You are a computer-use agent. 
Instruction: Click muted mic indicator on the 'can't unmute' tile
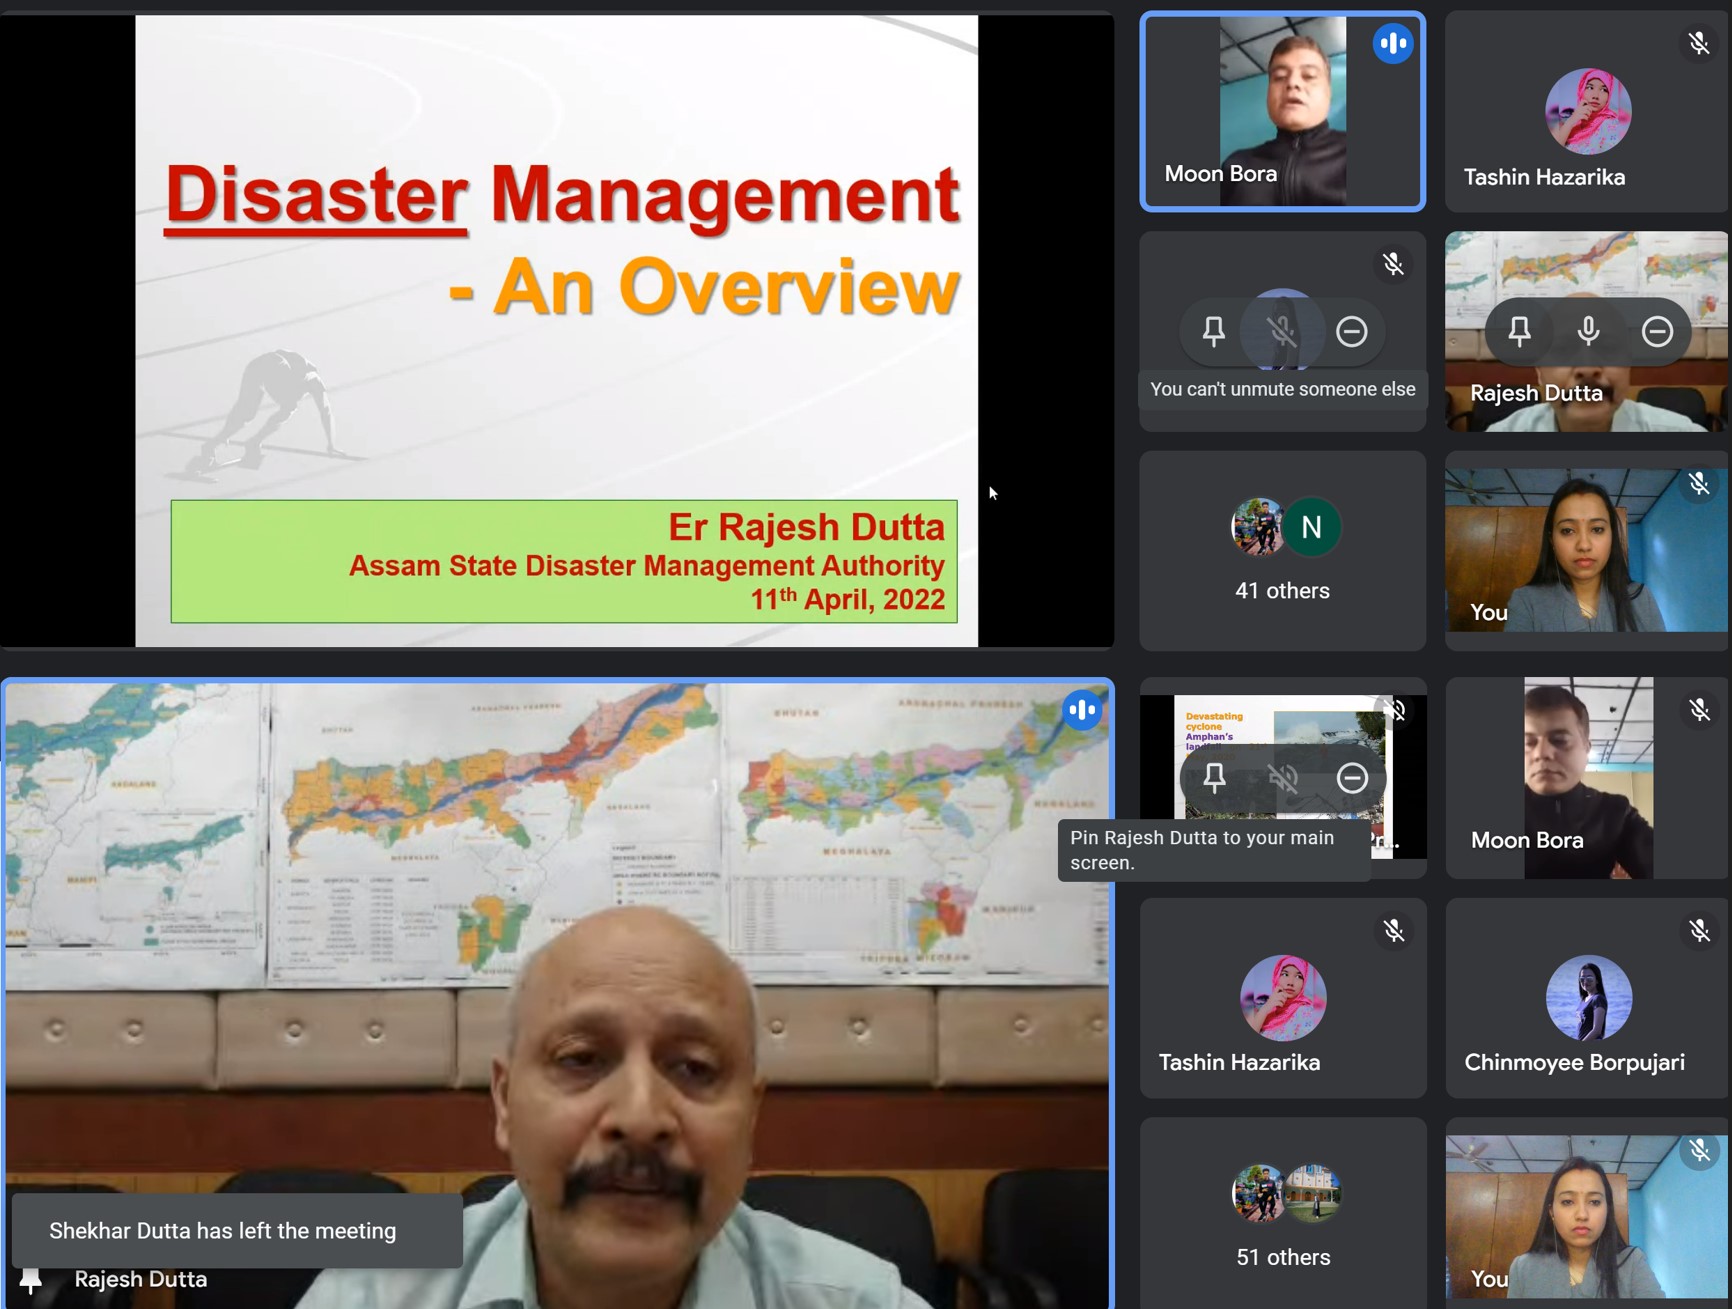(1393, 264)
